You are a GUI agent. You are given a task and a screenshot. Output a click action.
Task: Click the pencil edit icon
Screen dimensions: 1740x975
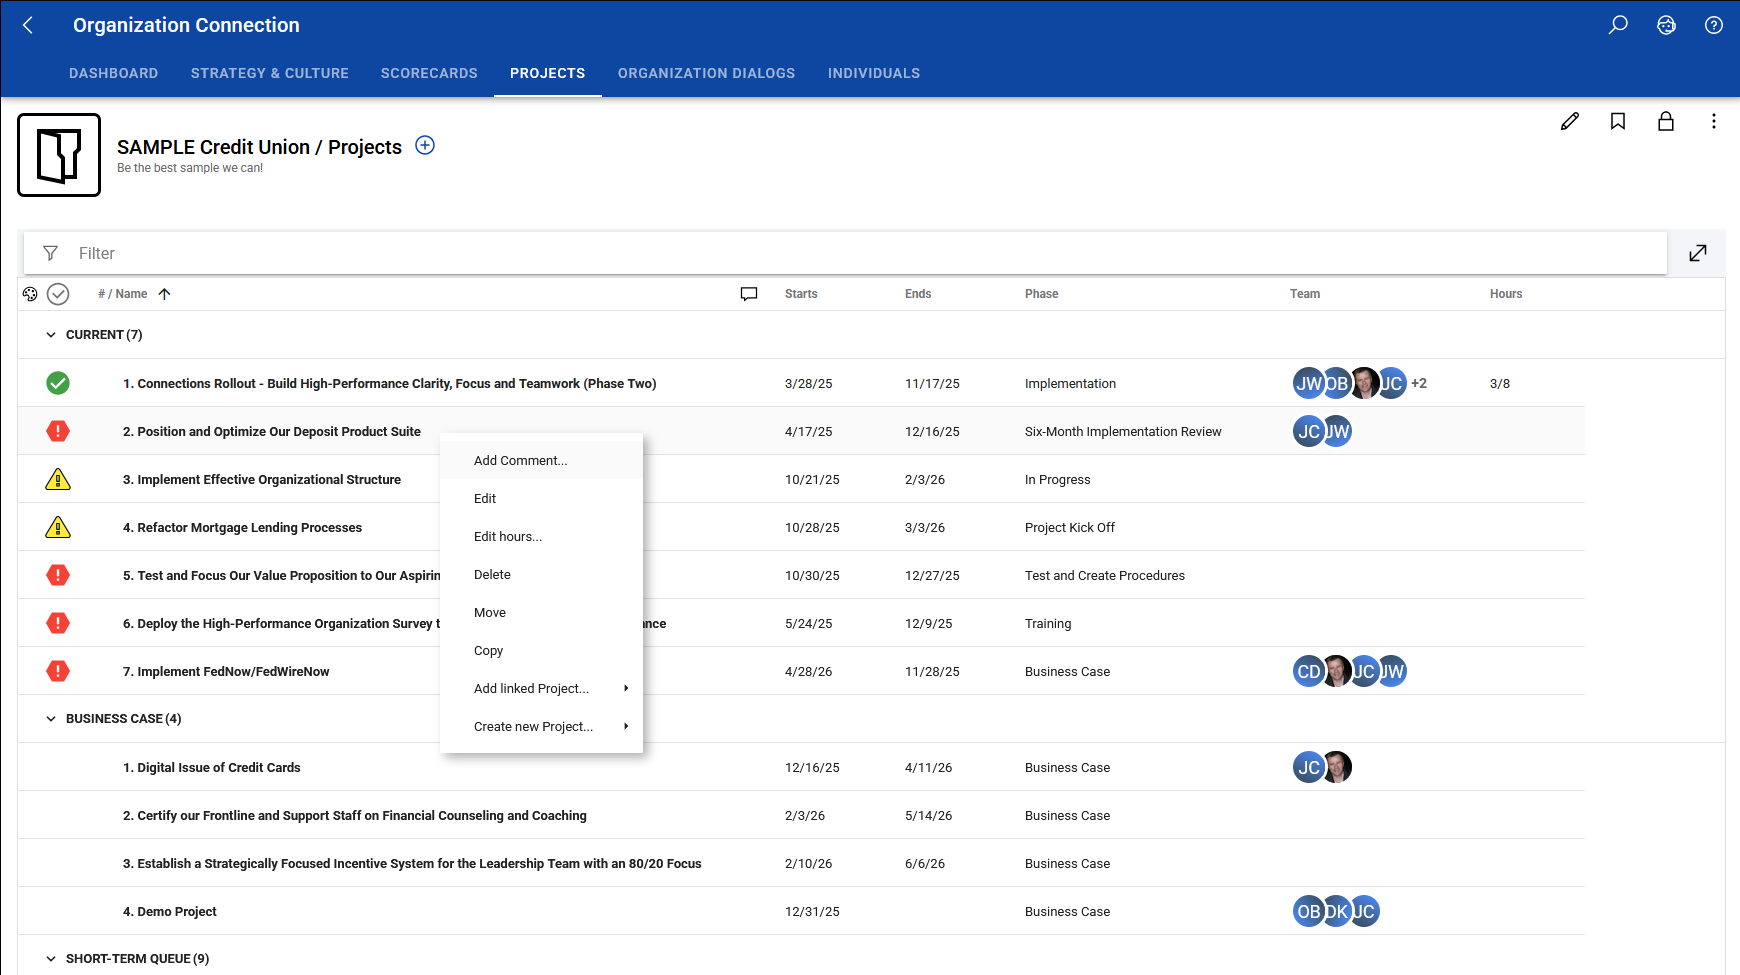click(x=1570, y=121)
